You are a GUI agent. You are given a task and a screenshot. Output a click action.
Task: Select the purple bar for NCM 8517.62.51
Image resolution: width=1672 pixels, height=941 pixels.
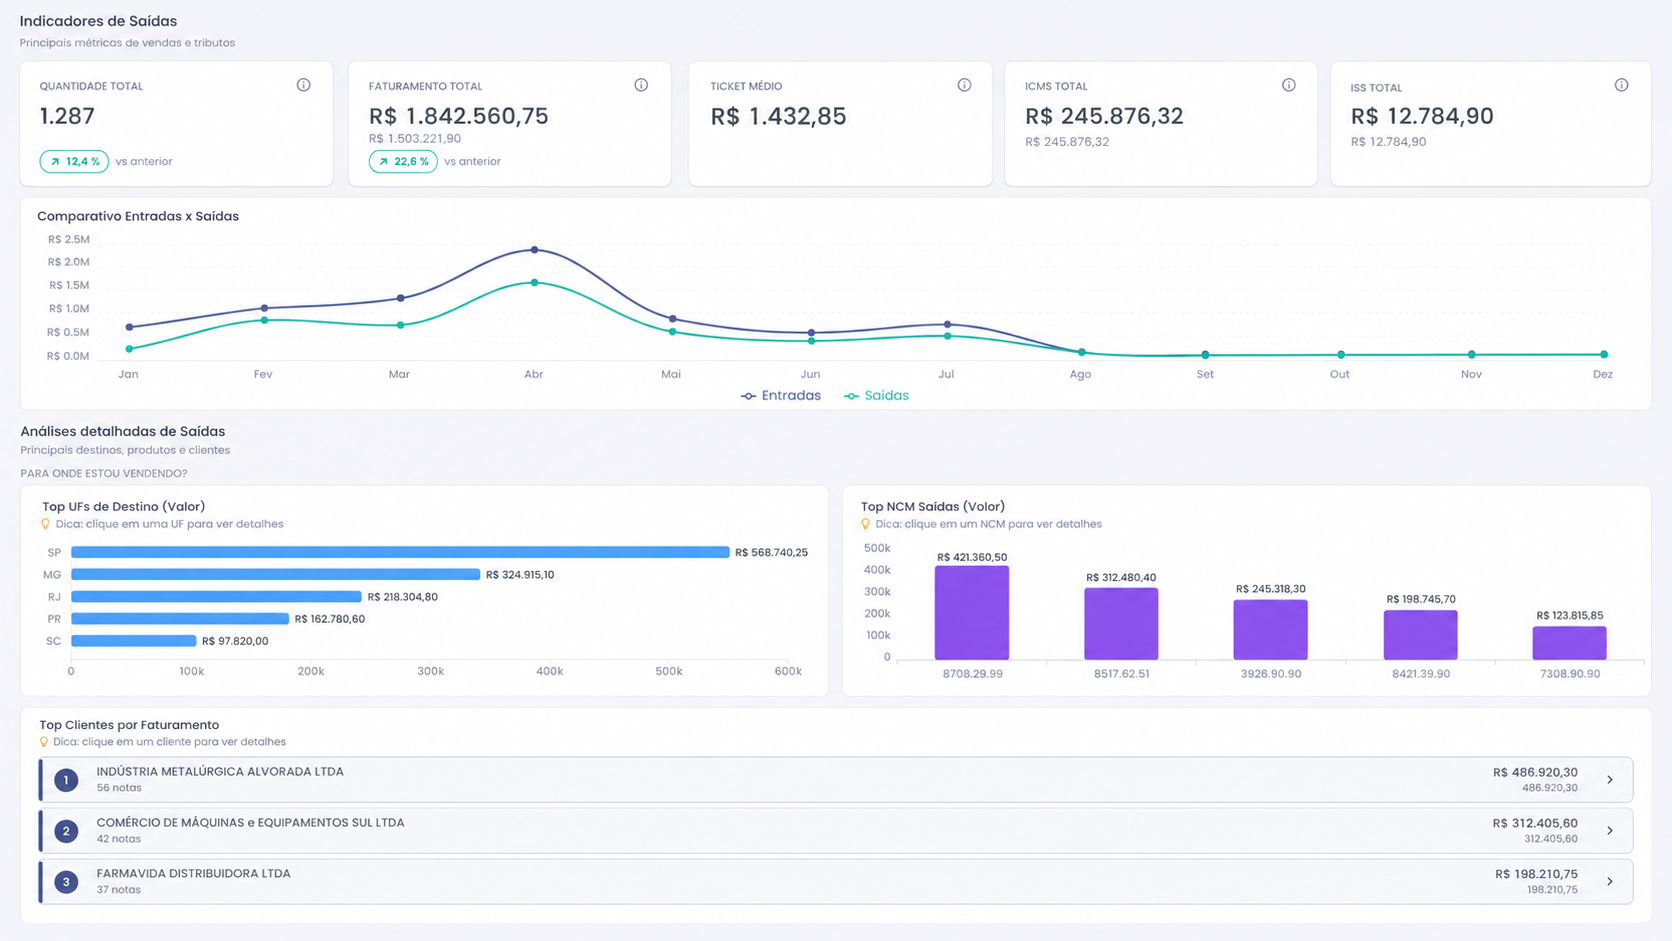[1121, 624]
